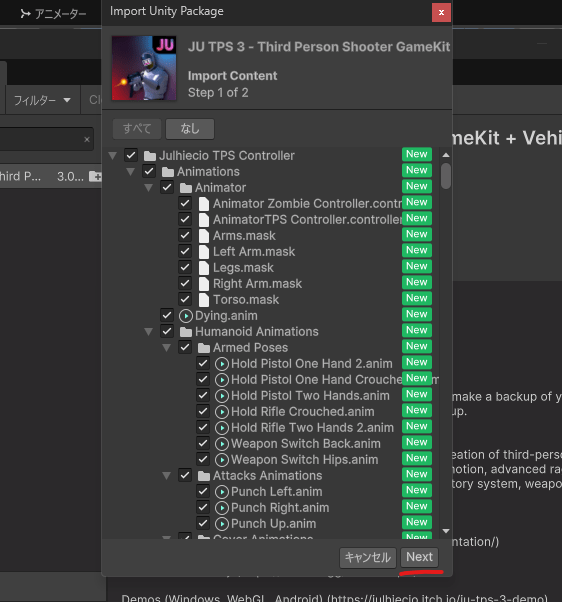Click the package list add icon in background
562x602 pixels.
(x=95, y=177)
